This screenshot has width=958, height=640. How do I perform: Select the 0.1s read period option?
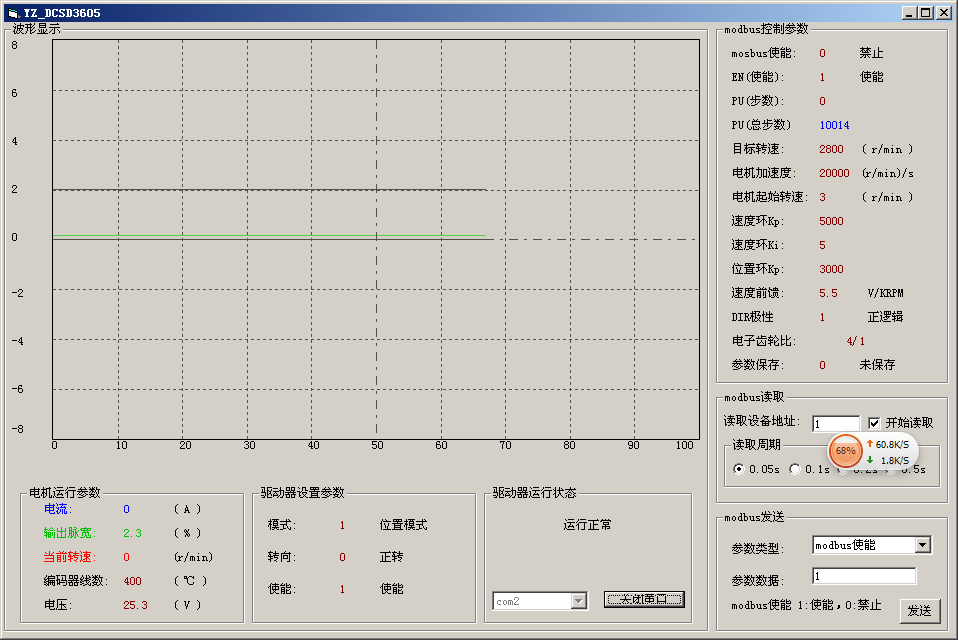[x=795, y=468]
